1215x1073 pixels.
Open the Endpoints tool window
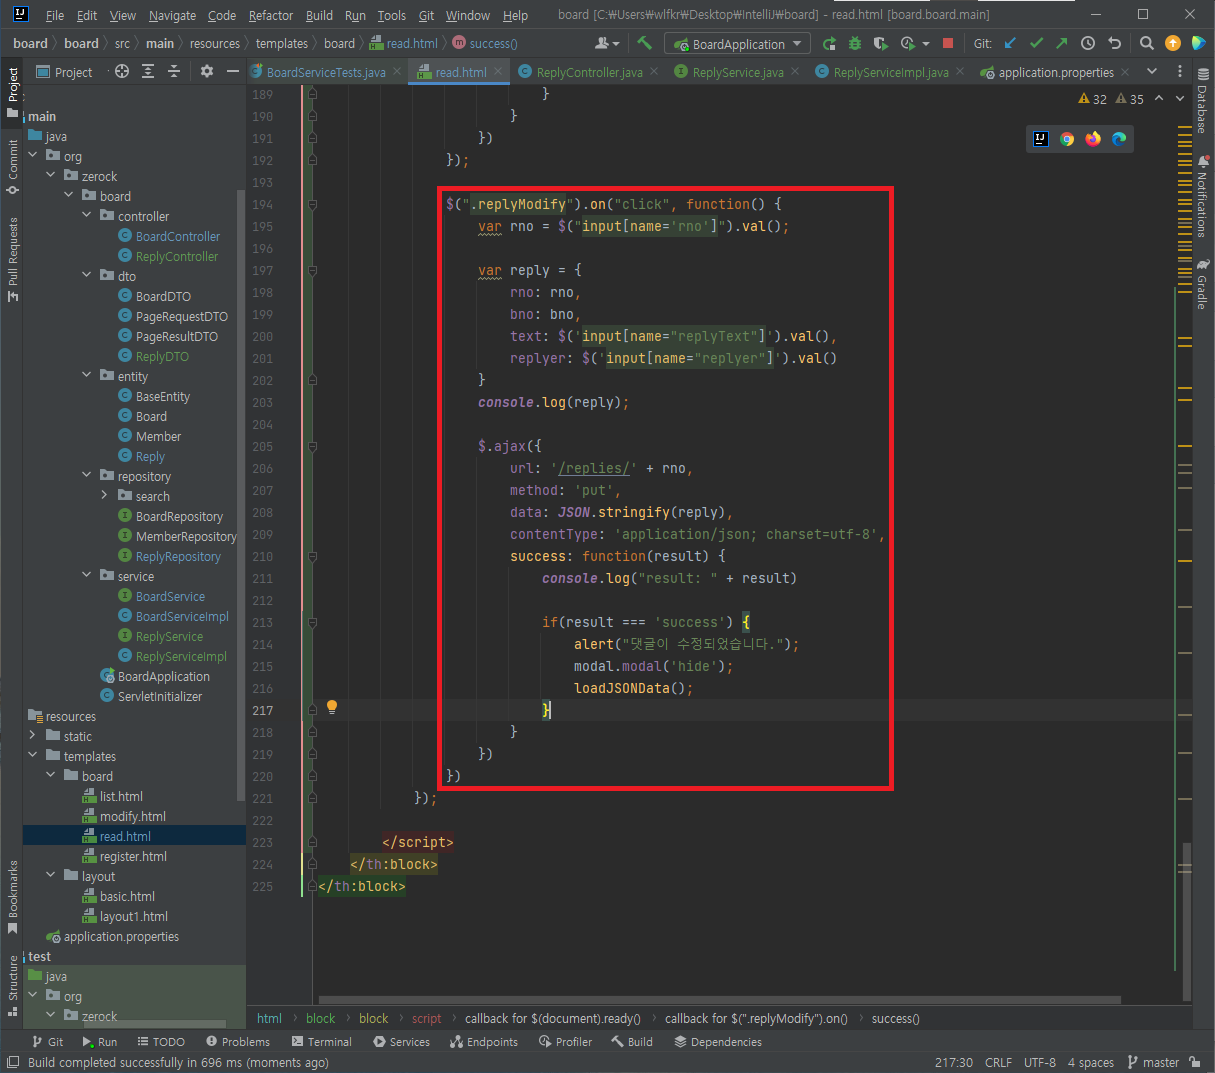click(x=484, y=1042)
